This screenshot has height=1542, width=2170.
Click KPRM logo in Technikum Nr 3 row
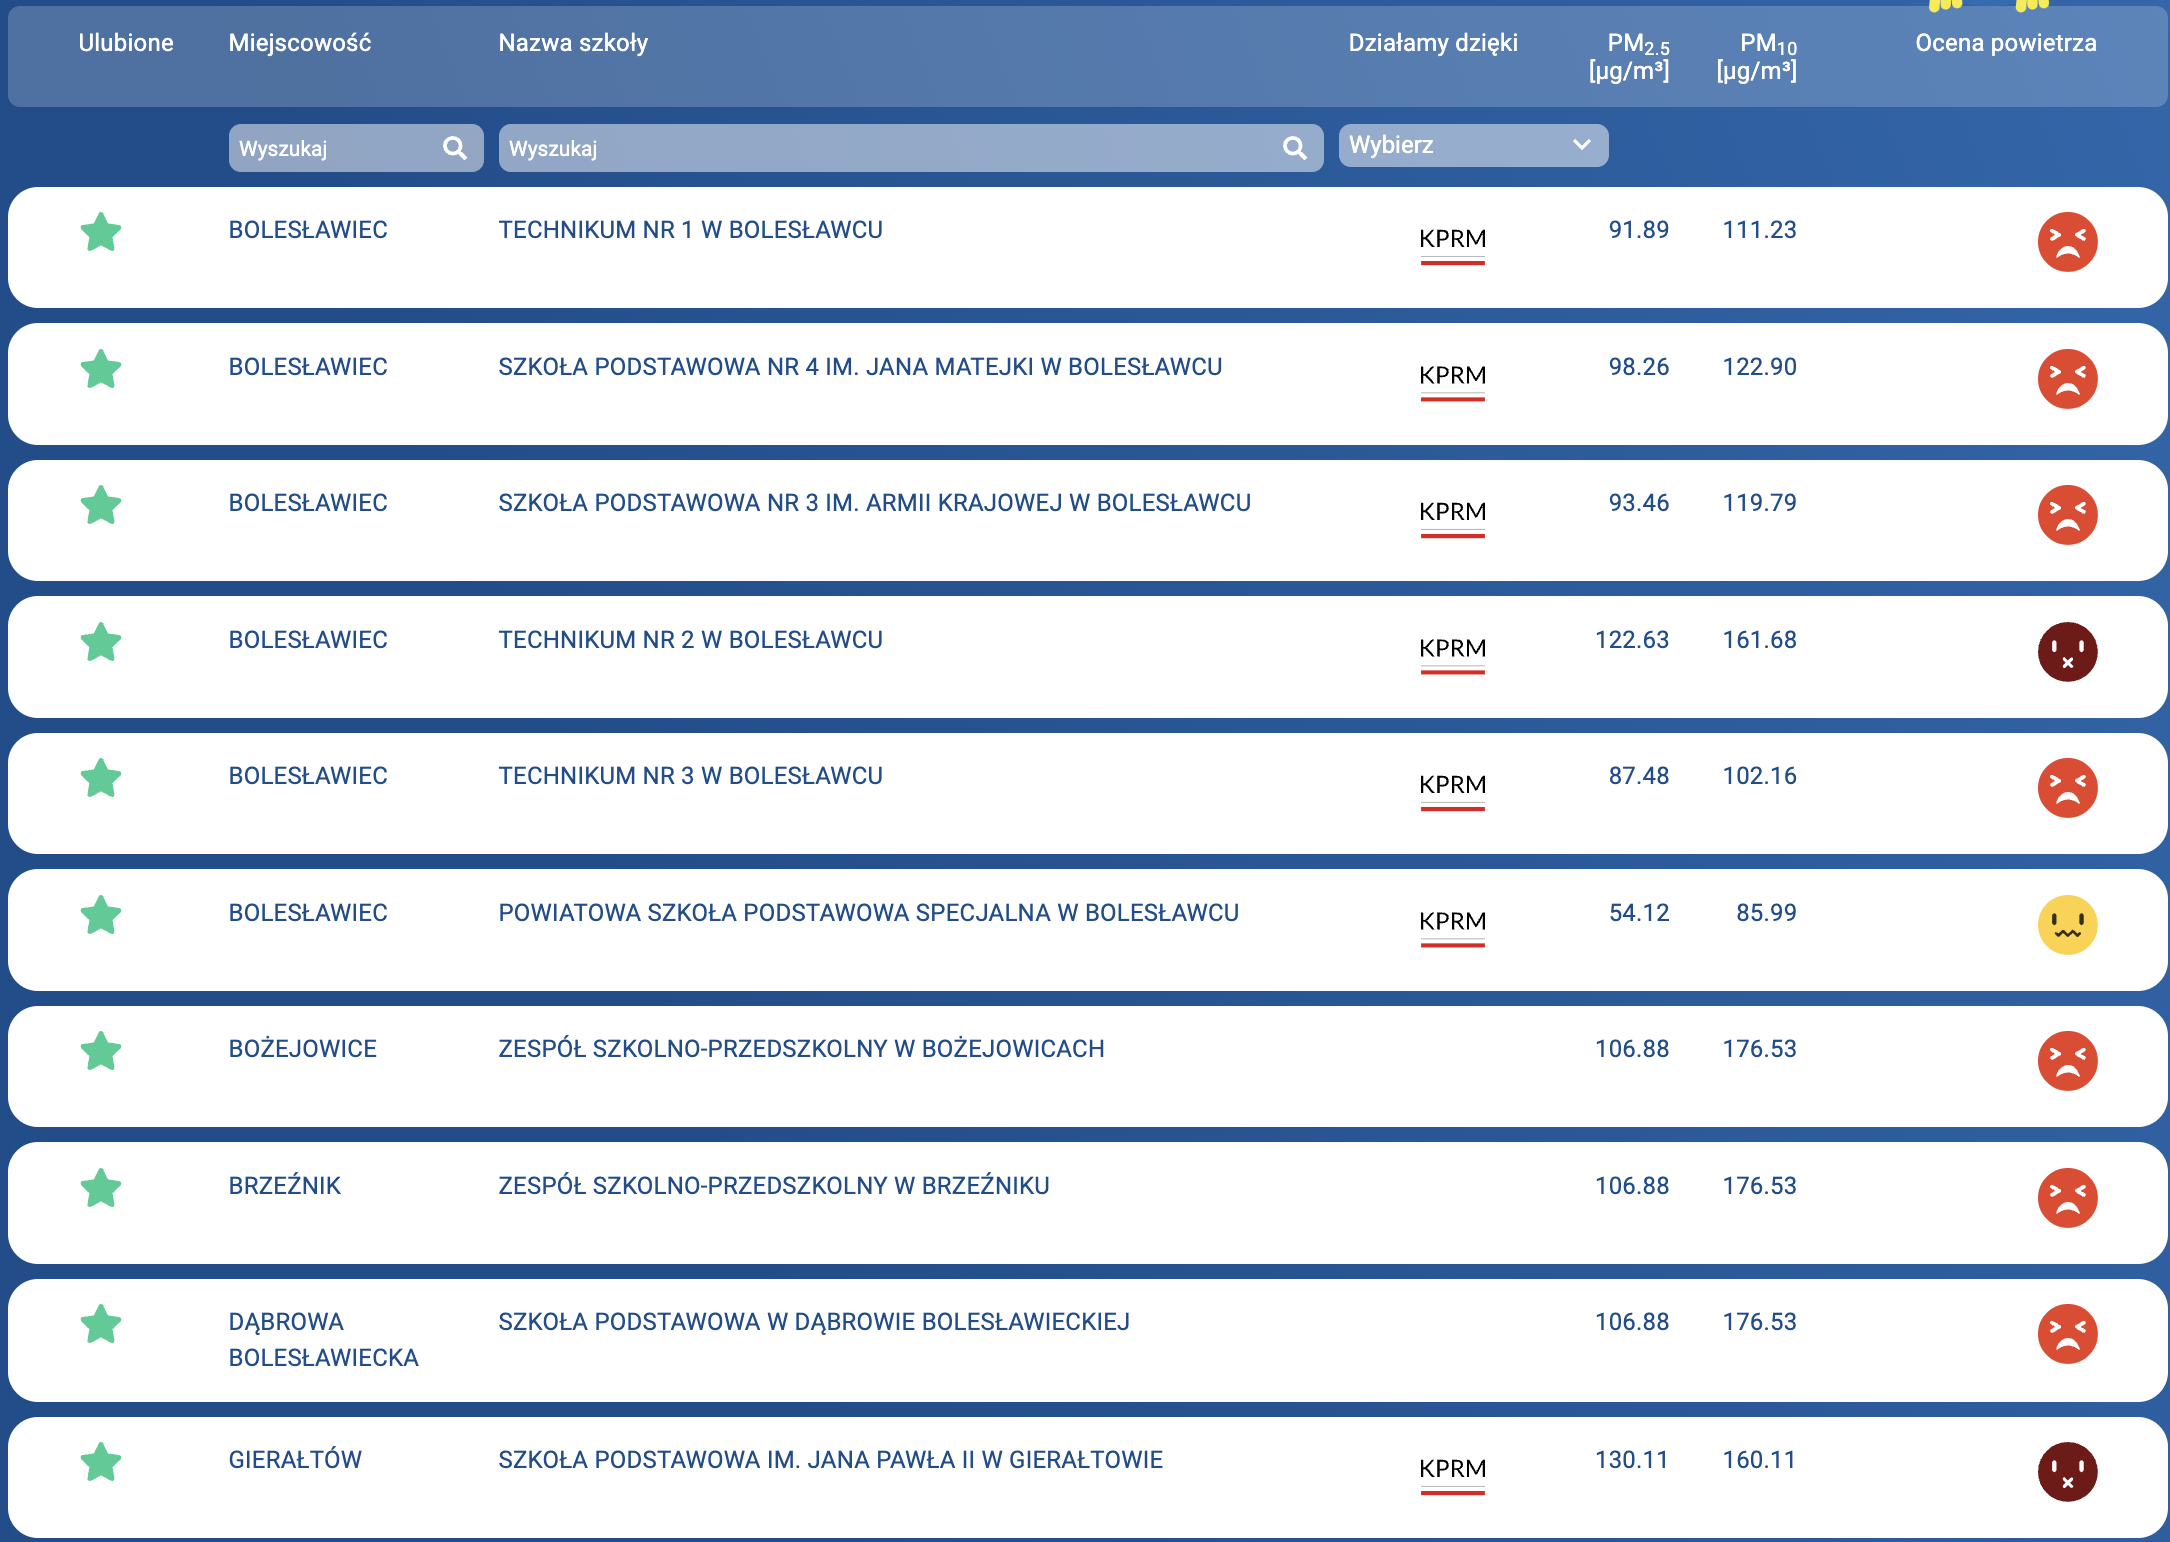click(1453, 790)
